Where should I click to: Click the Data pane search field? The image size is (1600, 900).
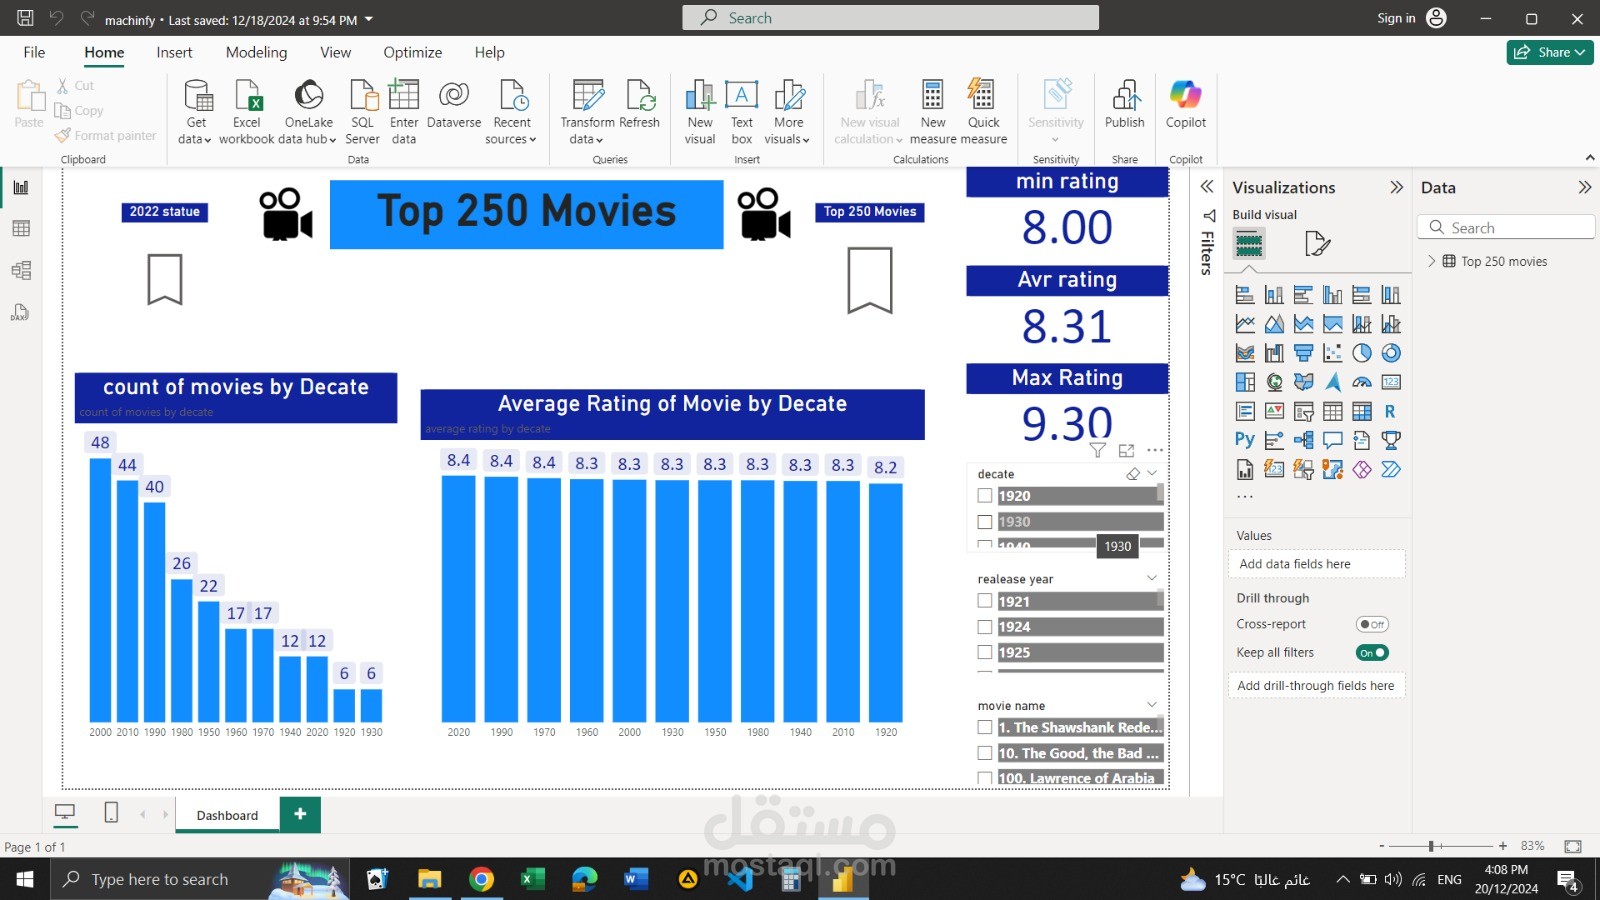pyautogui.click(x=1506, y=228)
